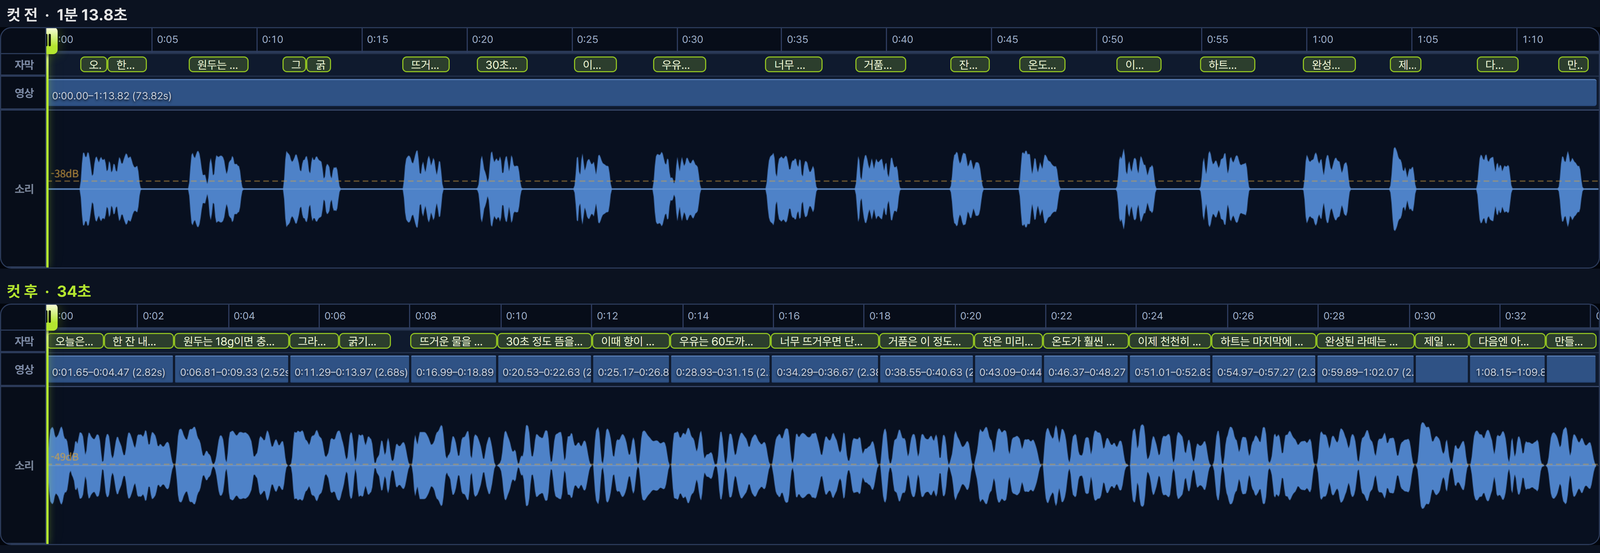This screenshot has height=553, width=1600.
Task: Select the '30초...' subtitle chip in top timeline
Action: click(502, 64)
